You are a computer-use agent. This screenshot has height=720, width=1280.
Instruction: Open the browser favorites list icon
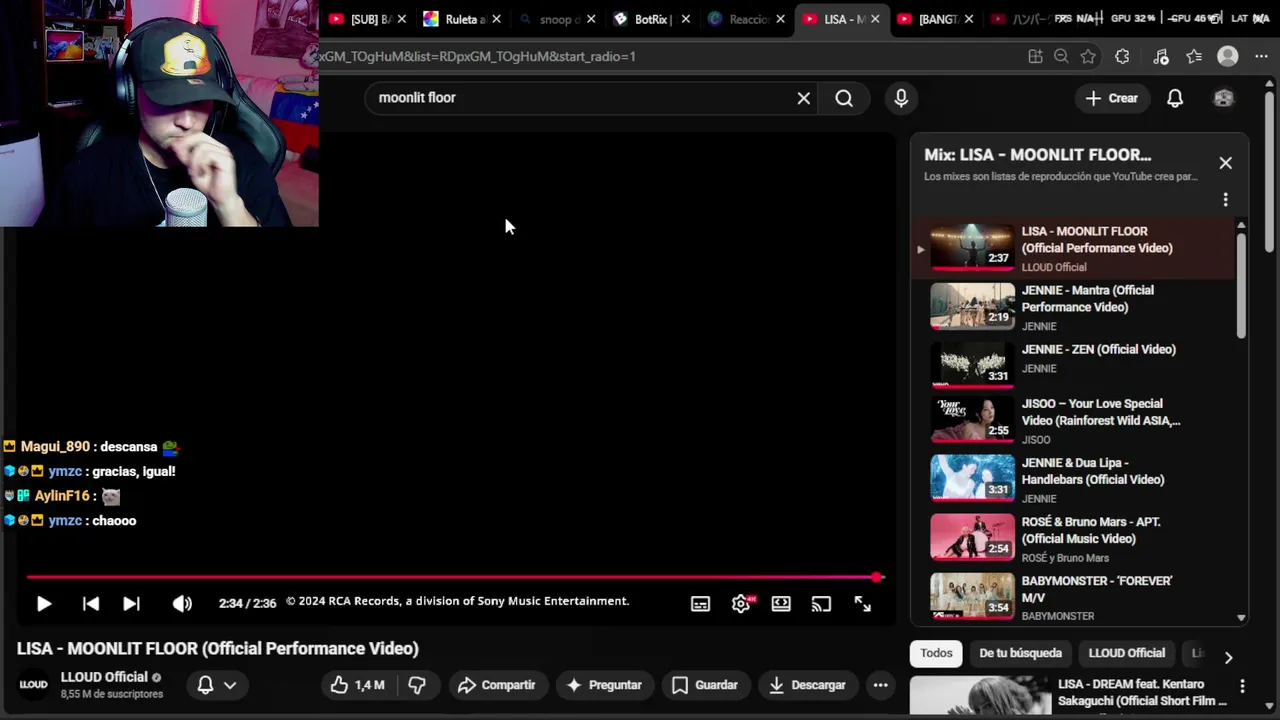[1194, 57]
